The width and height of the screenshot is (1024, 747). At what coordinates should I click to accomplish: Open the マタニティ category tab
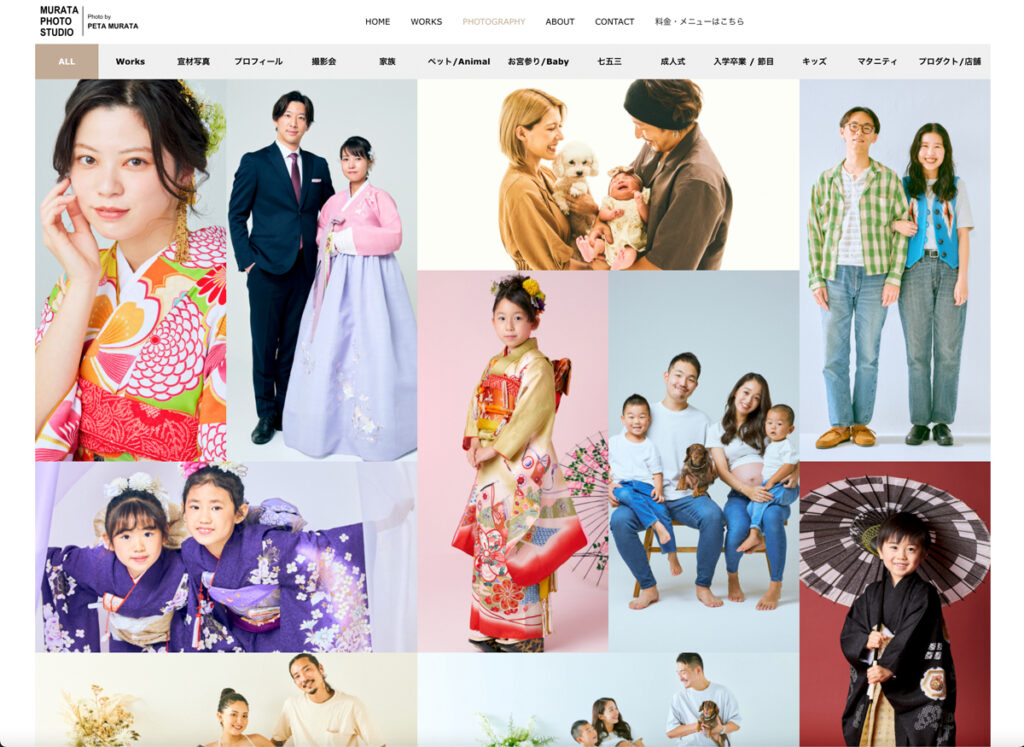[x=877, y=61]
